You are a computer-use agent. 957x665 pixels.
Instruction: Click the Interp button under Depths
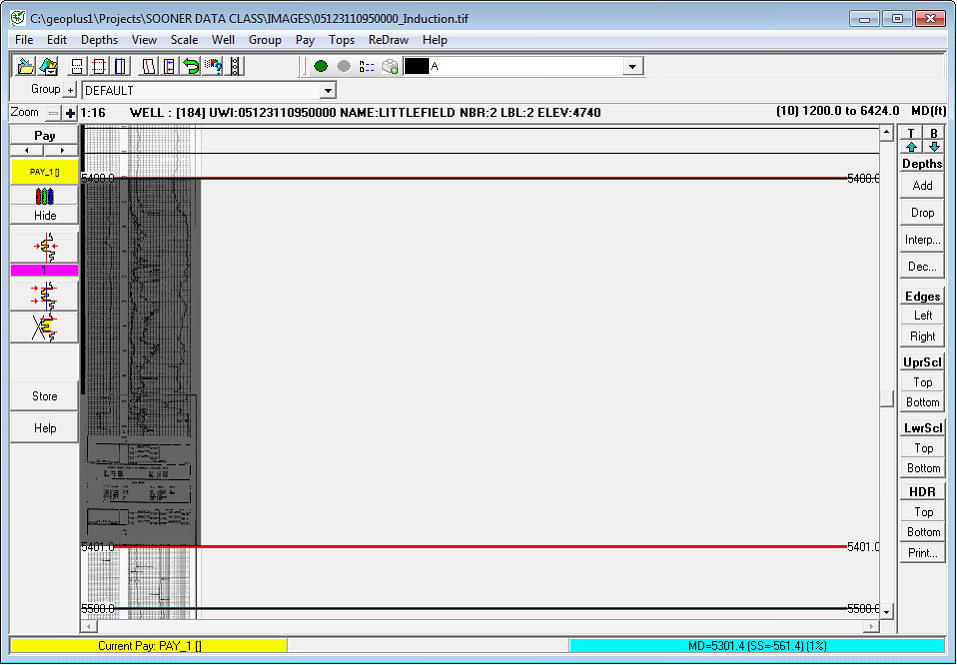[921, 239]
